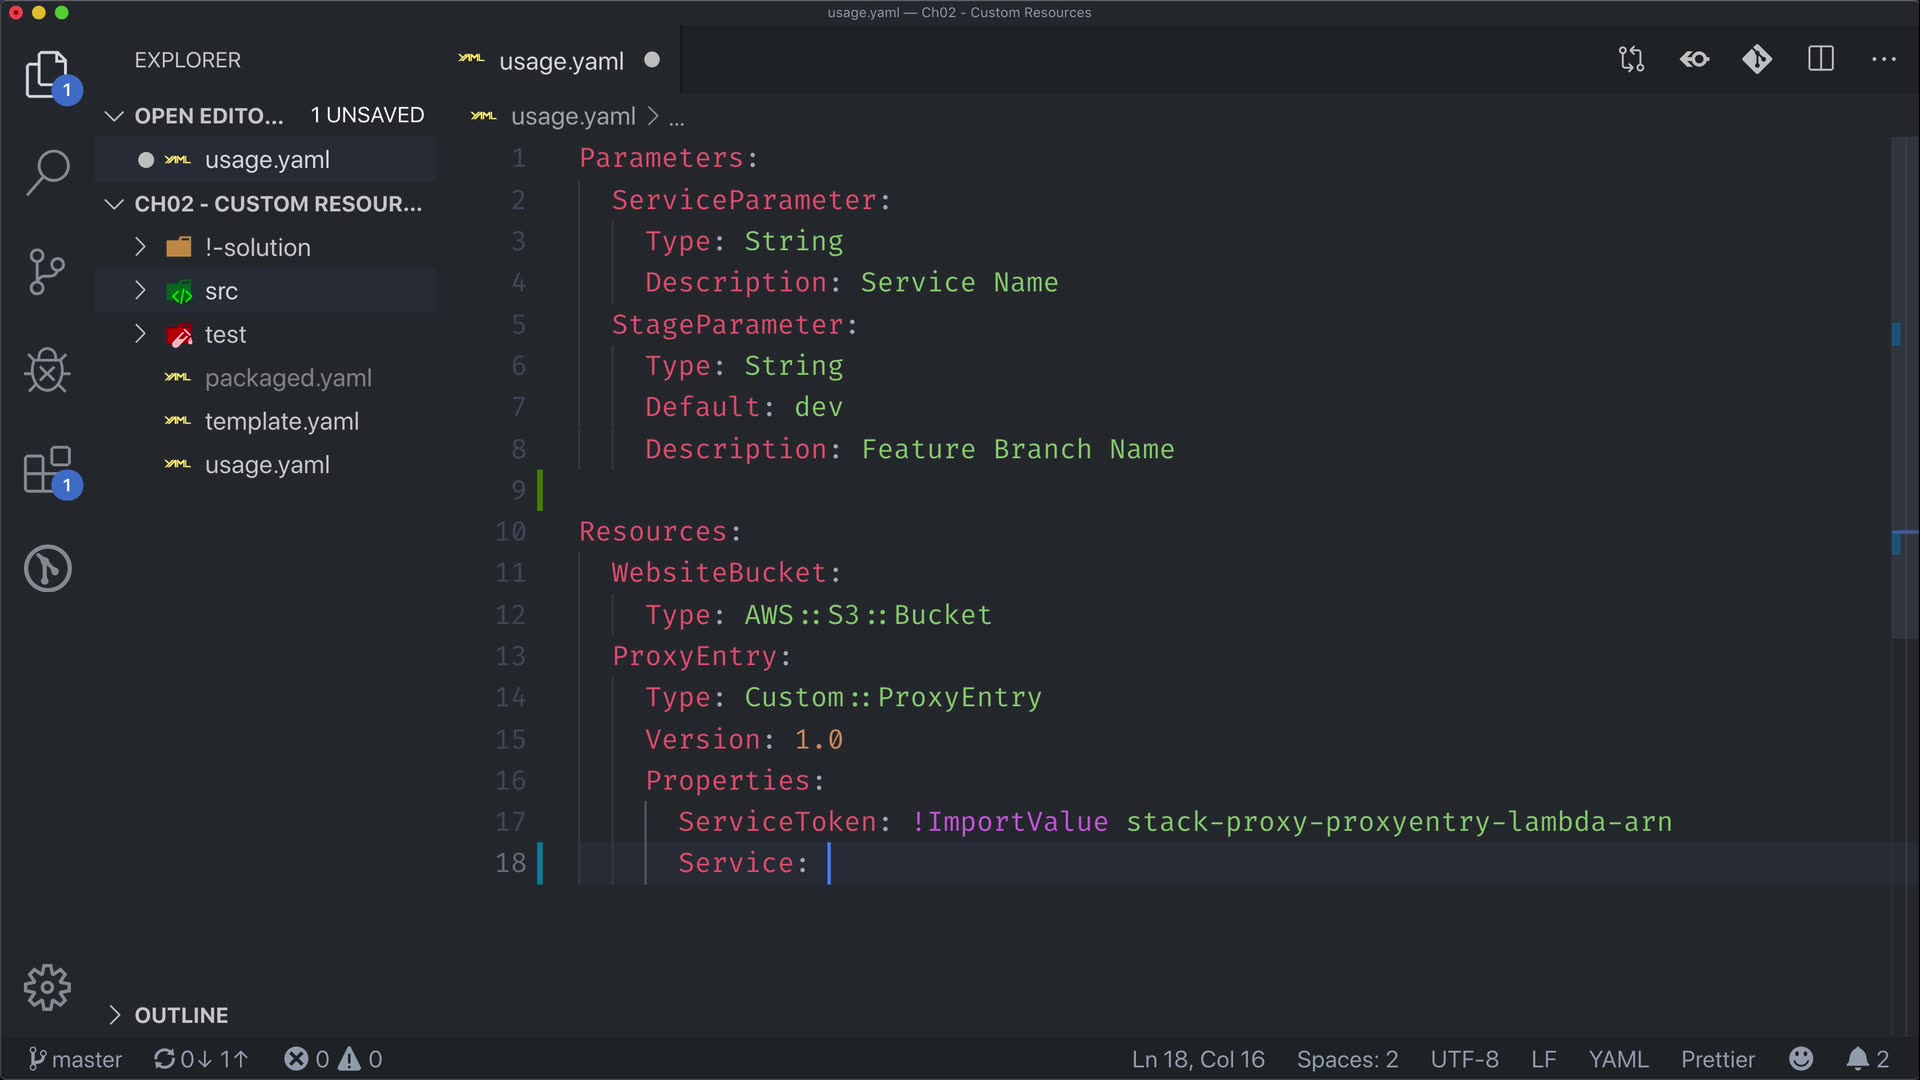Split the editor to the right
Image resolution: width=1920 pixels, height=1080 pixels.
pyautogui.click(x=1821, y=60)
